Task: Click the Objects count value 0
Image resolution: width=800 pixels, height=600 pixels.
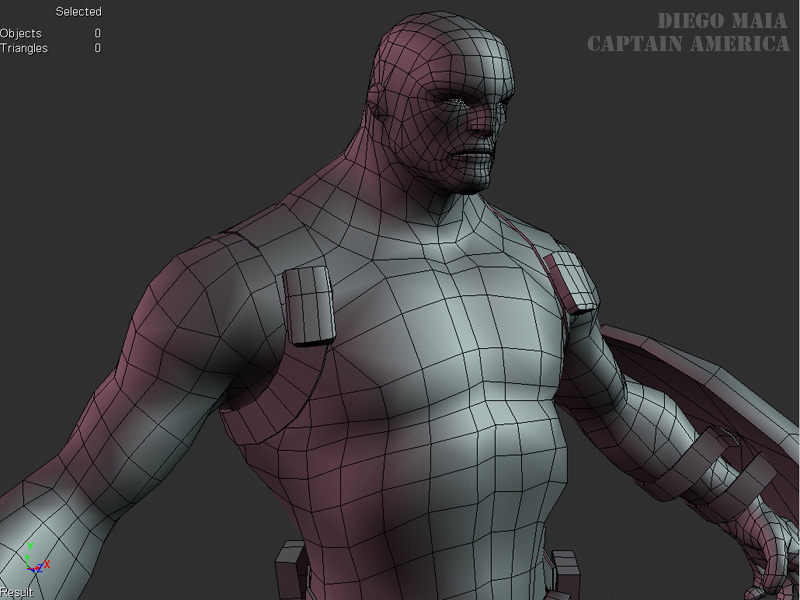Action: tap(97, 33)
